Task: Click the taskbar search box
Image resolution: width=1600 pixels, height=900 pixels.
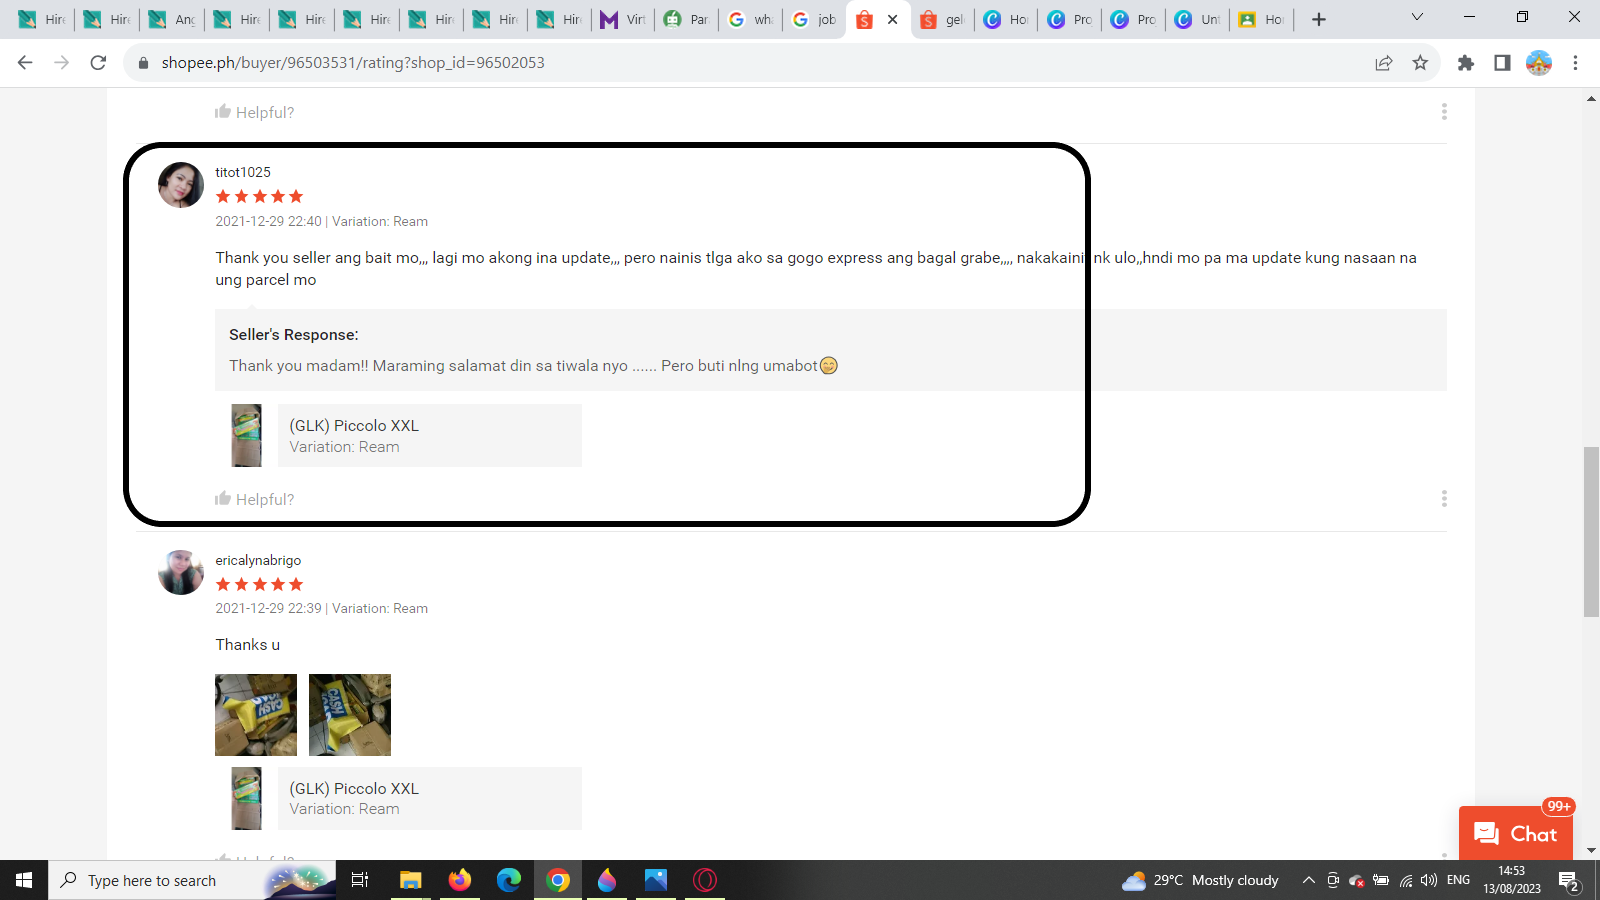Action: [192, 880]
